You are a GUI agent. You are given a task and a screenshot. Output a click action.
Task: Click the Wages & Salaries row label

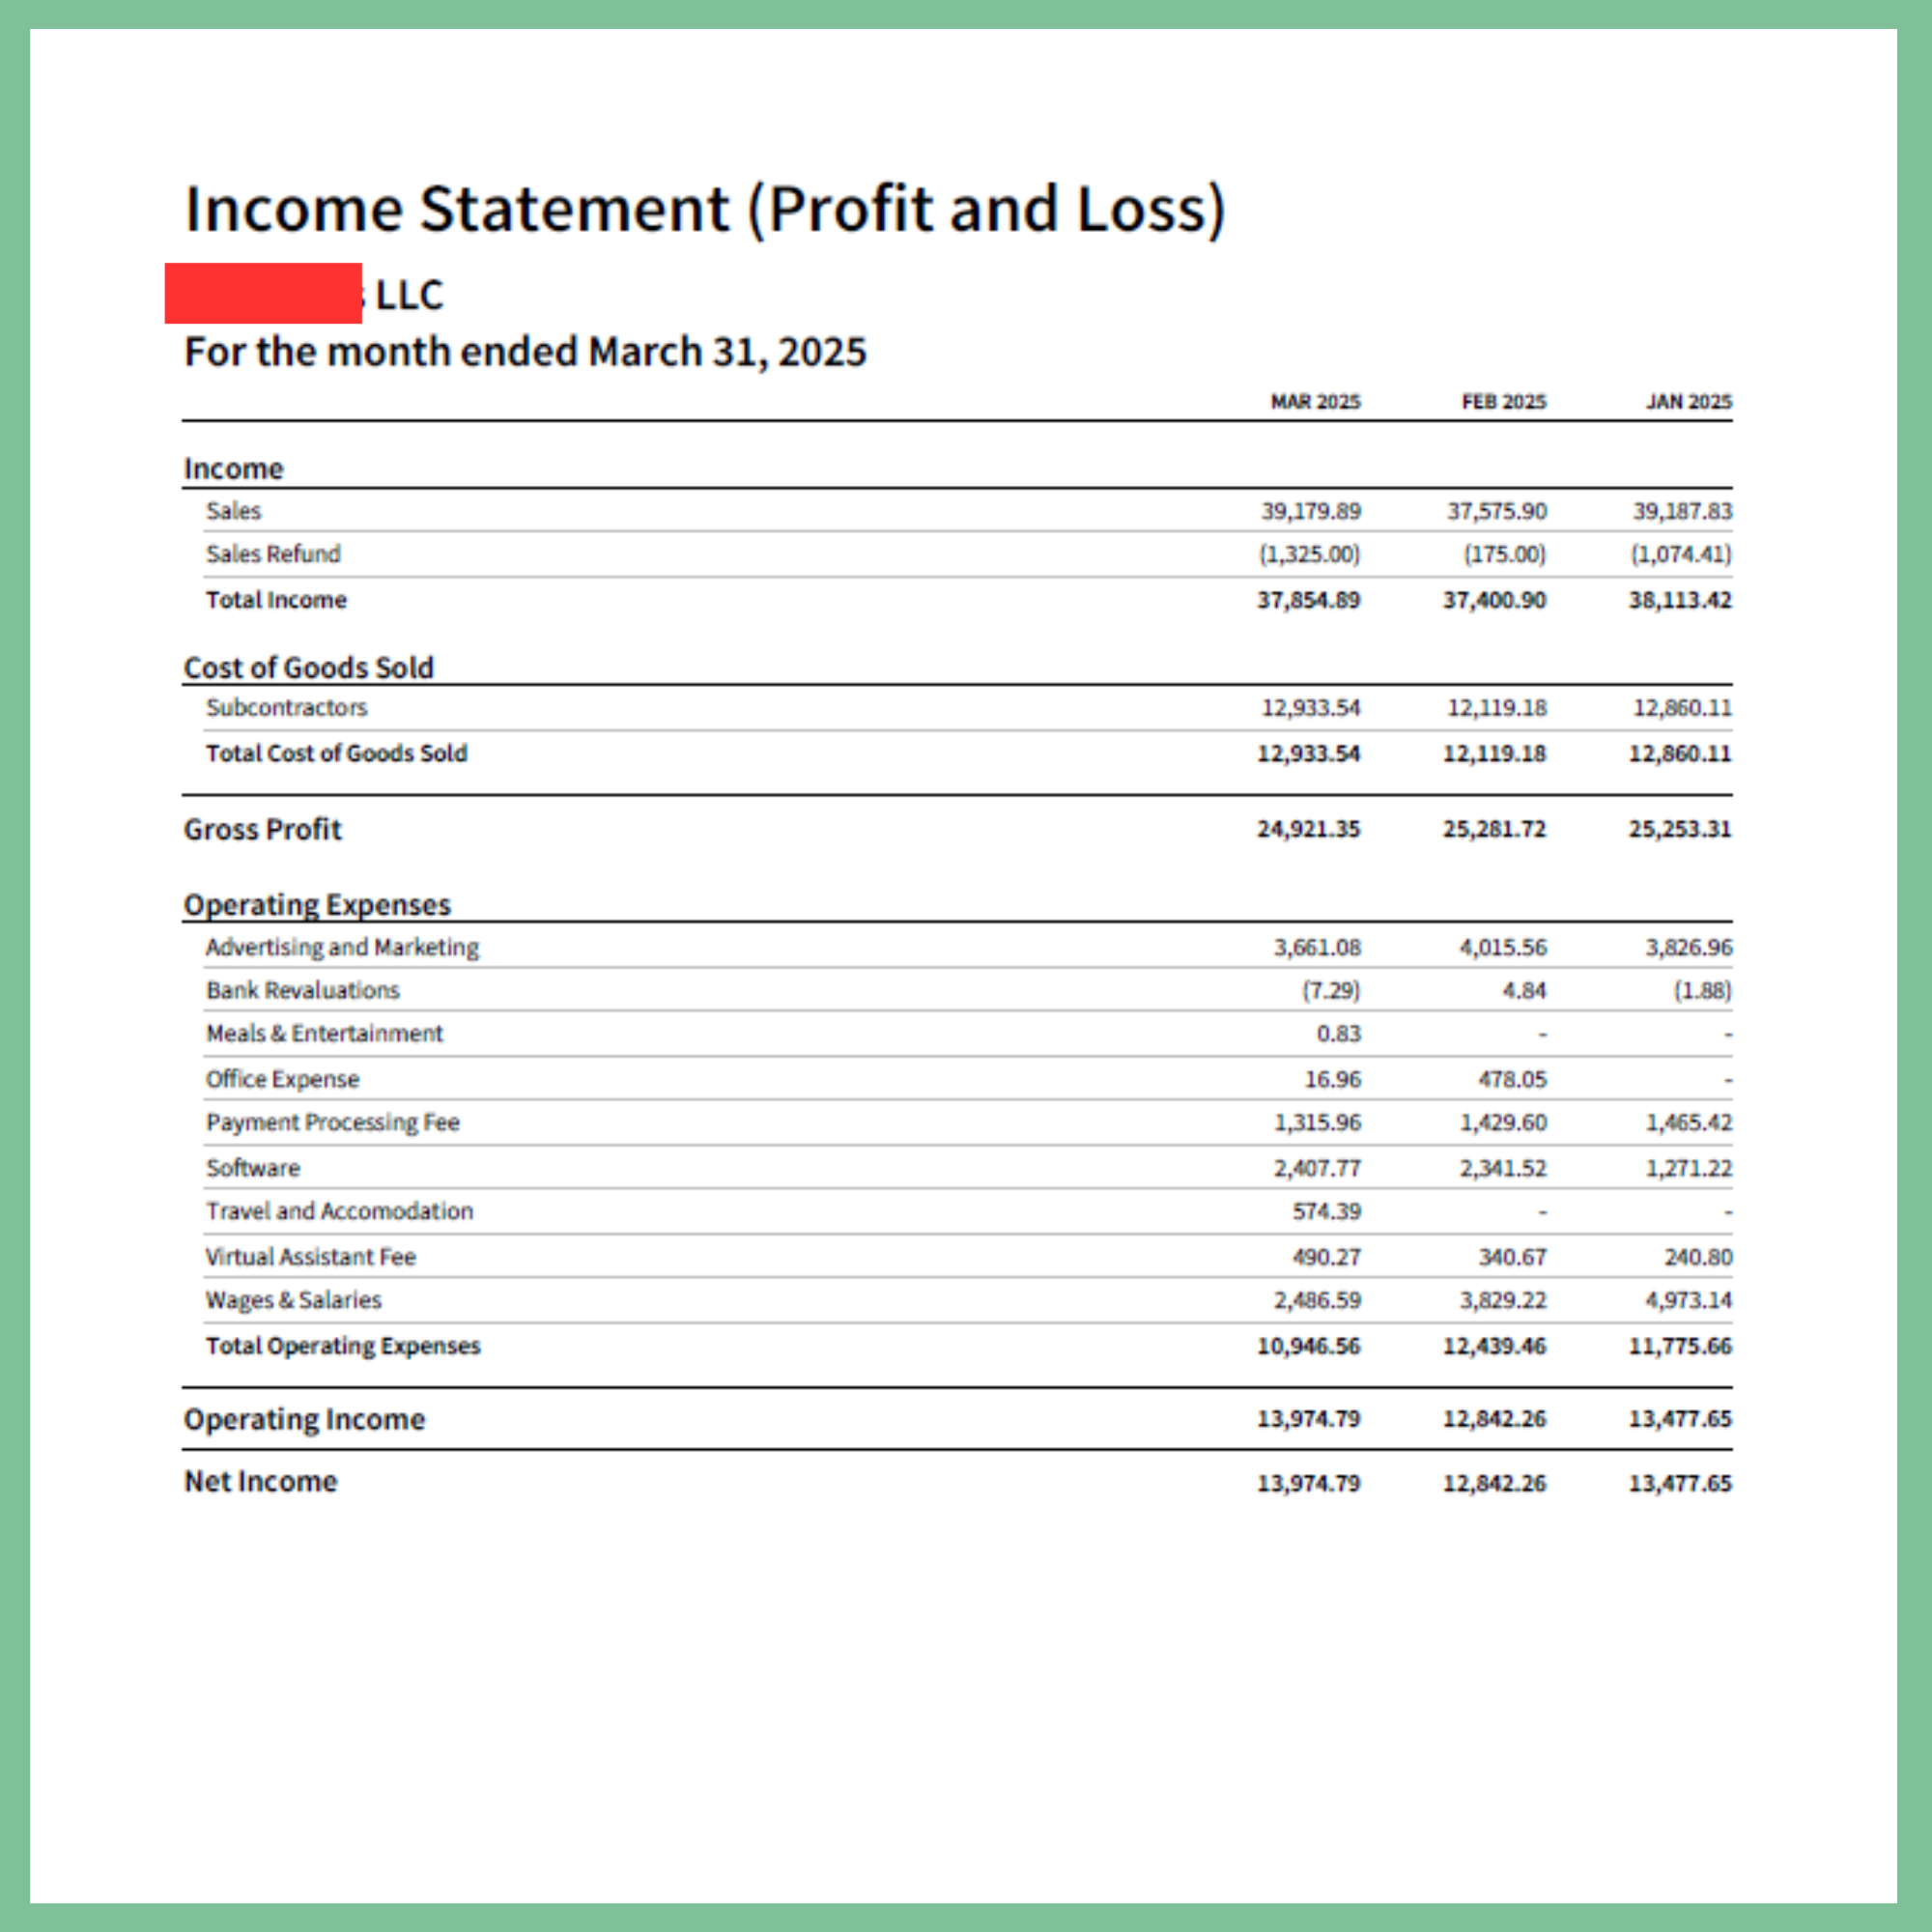tap(294, 1300)
